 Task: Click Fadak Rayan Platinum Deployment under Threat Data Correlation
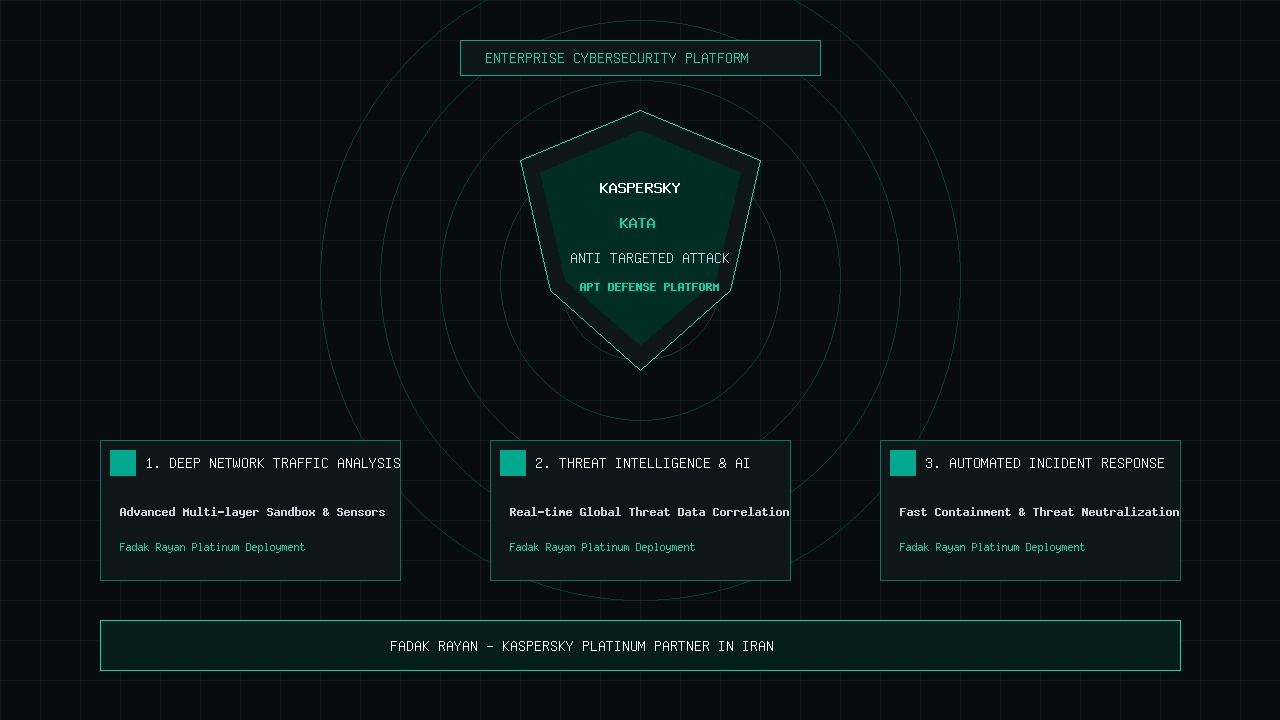pyautogui.click(x=602, y=547)
